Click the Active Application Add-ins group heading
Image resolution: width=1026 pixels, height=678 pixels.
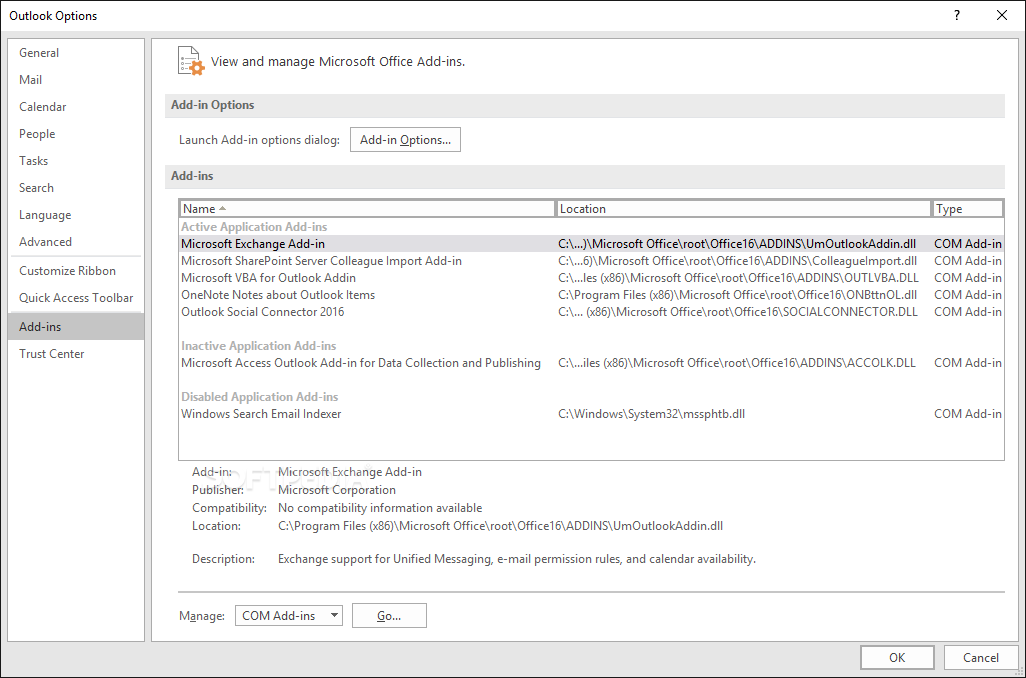(x=254, y=226)
